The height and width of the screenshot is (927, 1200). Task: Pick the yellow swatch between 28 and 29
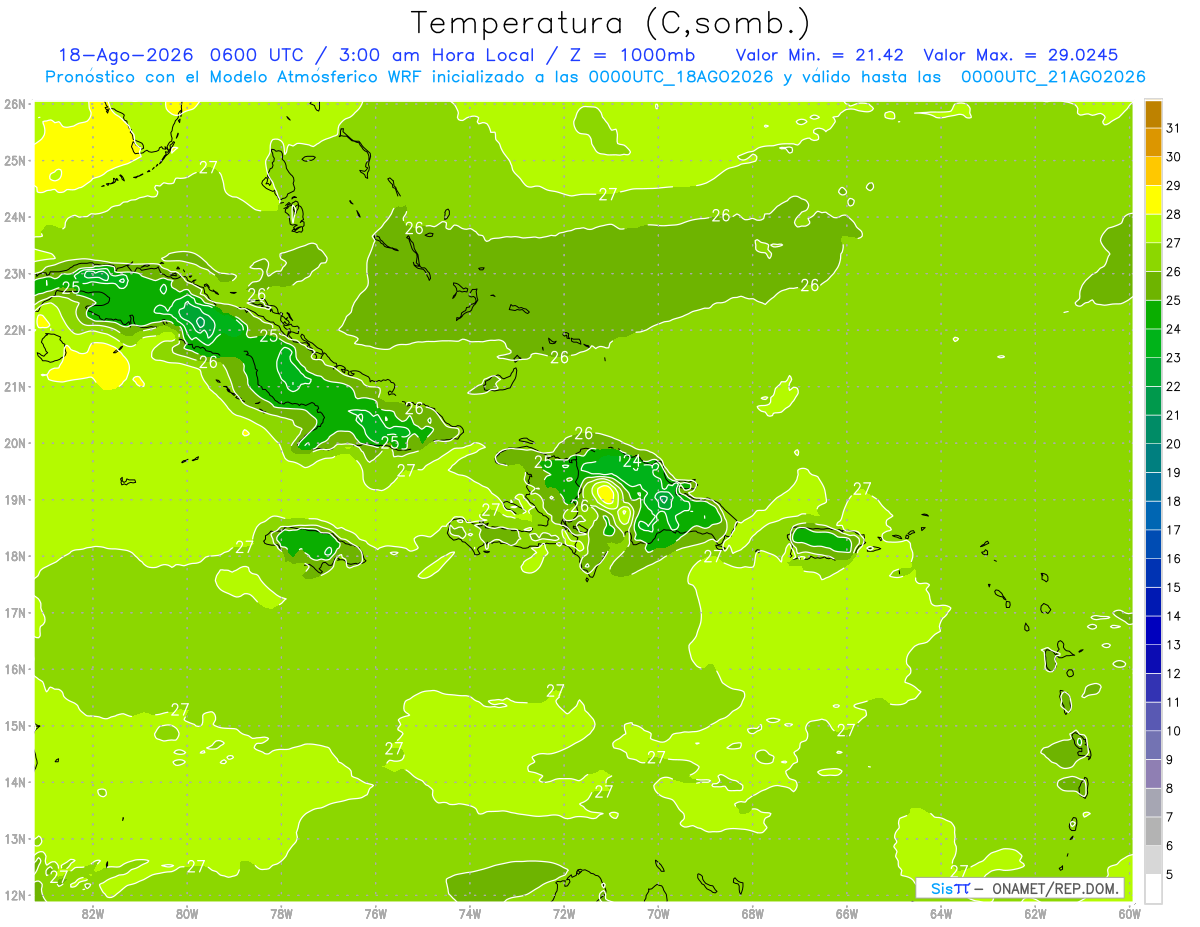1153,200
